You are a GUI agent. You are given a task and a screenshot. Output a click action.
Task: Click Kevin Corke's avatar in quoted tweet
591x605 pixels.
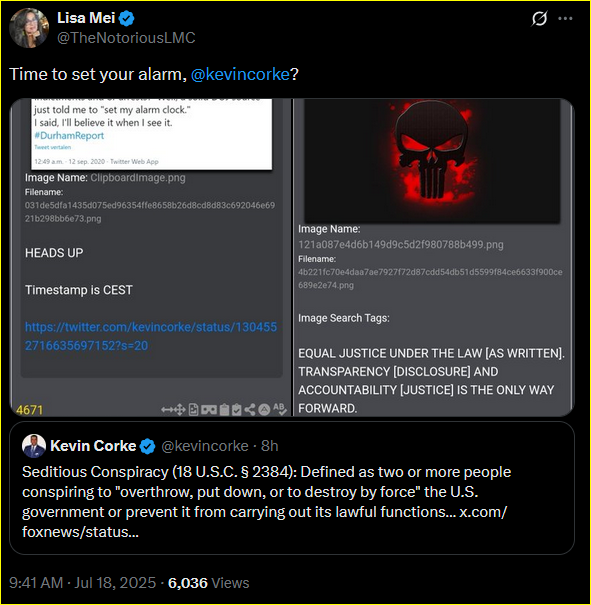click(34, 446)
